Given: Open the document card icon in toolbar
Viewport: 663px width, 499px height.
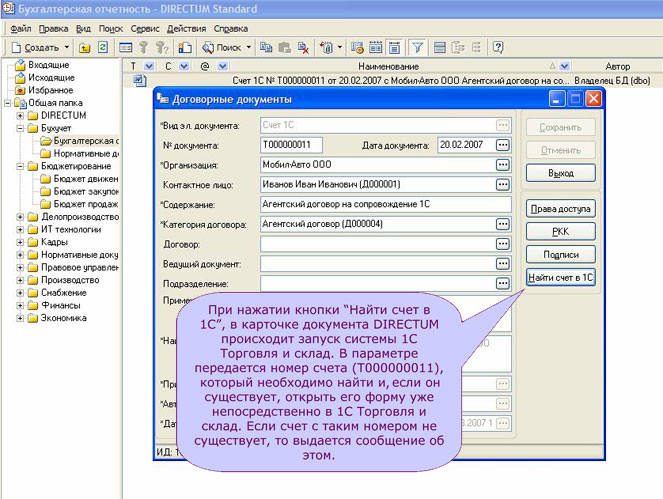Looking at the screenshot, I should click(x=126, y=47).
